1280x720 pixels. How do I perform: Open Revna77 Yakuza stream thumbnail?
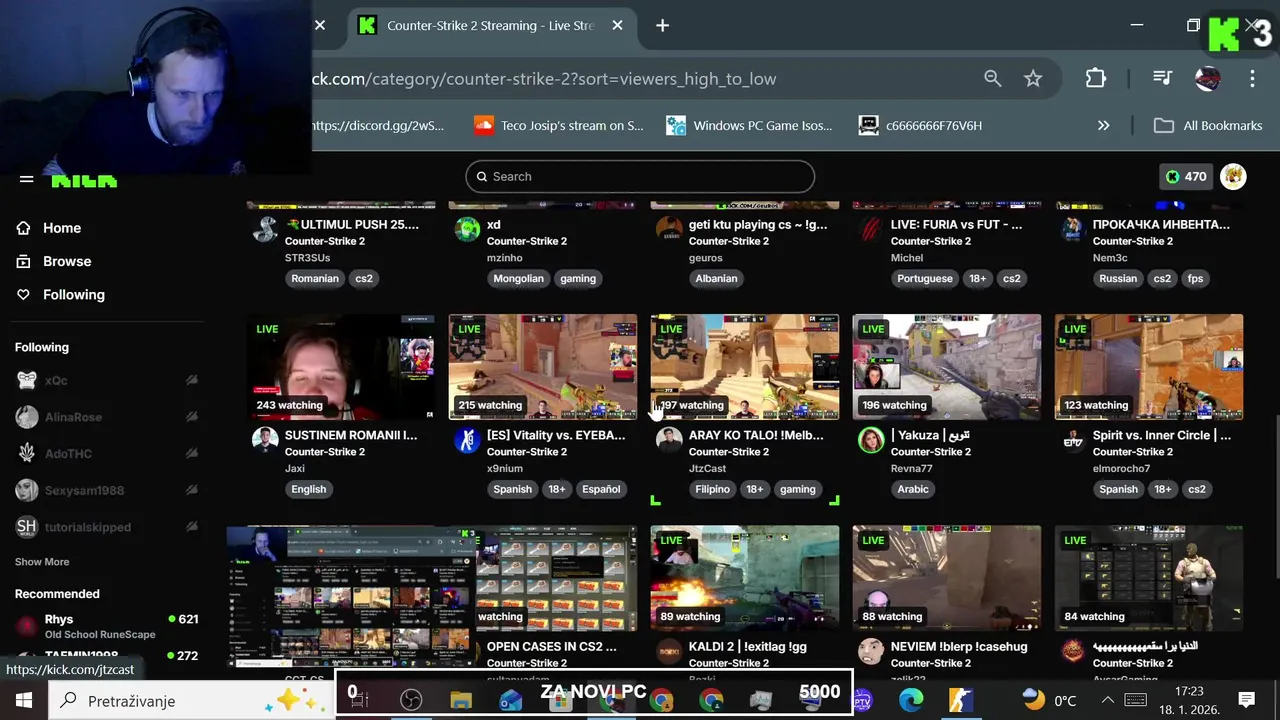[947, 367]
